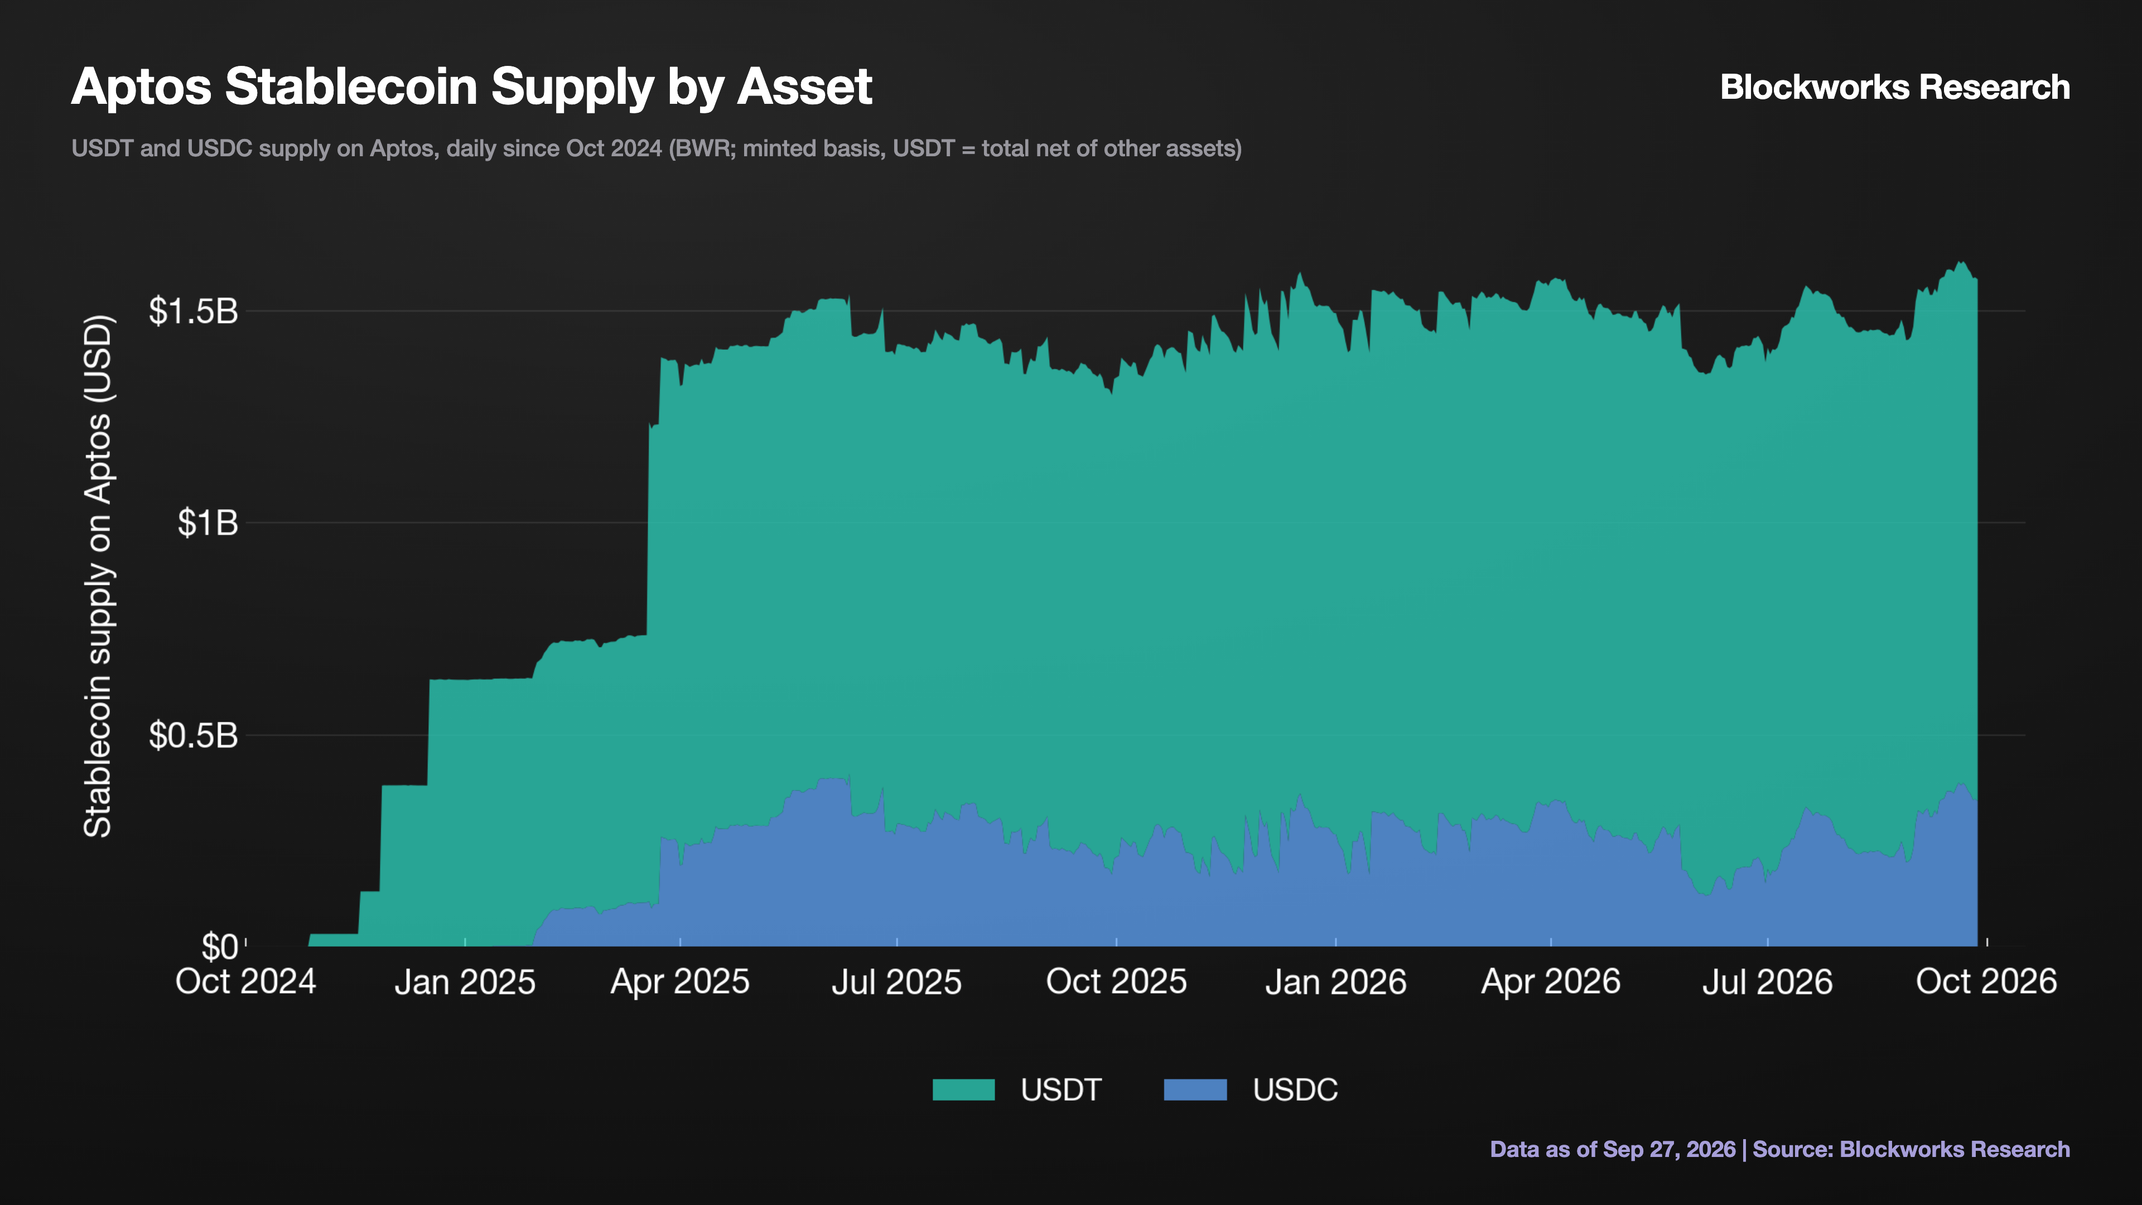Toggle the USDT legend label
The image size is (2142, 1205).
pyautogui.click(x=1061, y=1090)
